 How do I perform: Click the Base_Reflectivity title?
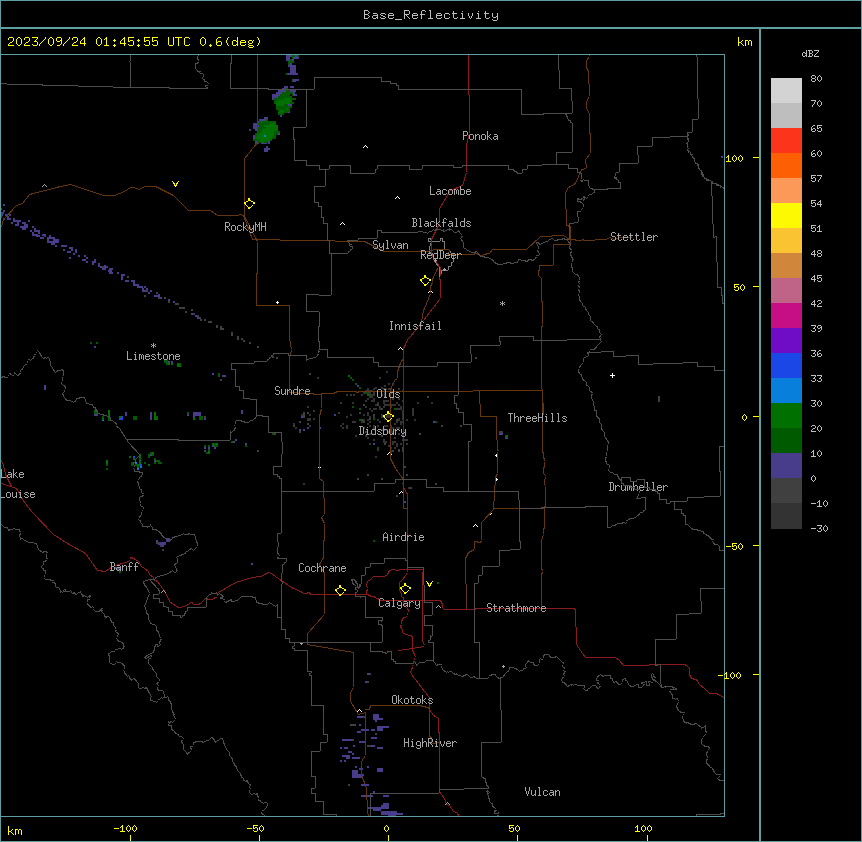pos(431,15)
